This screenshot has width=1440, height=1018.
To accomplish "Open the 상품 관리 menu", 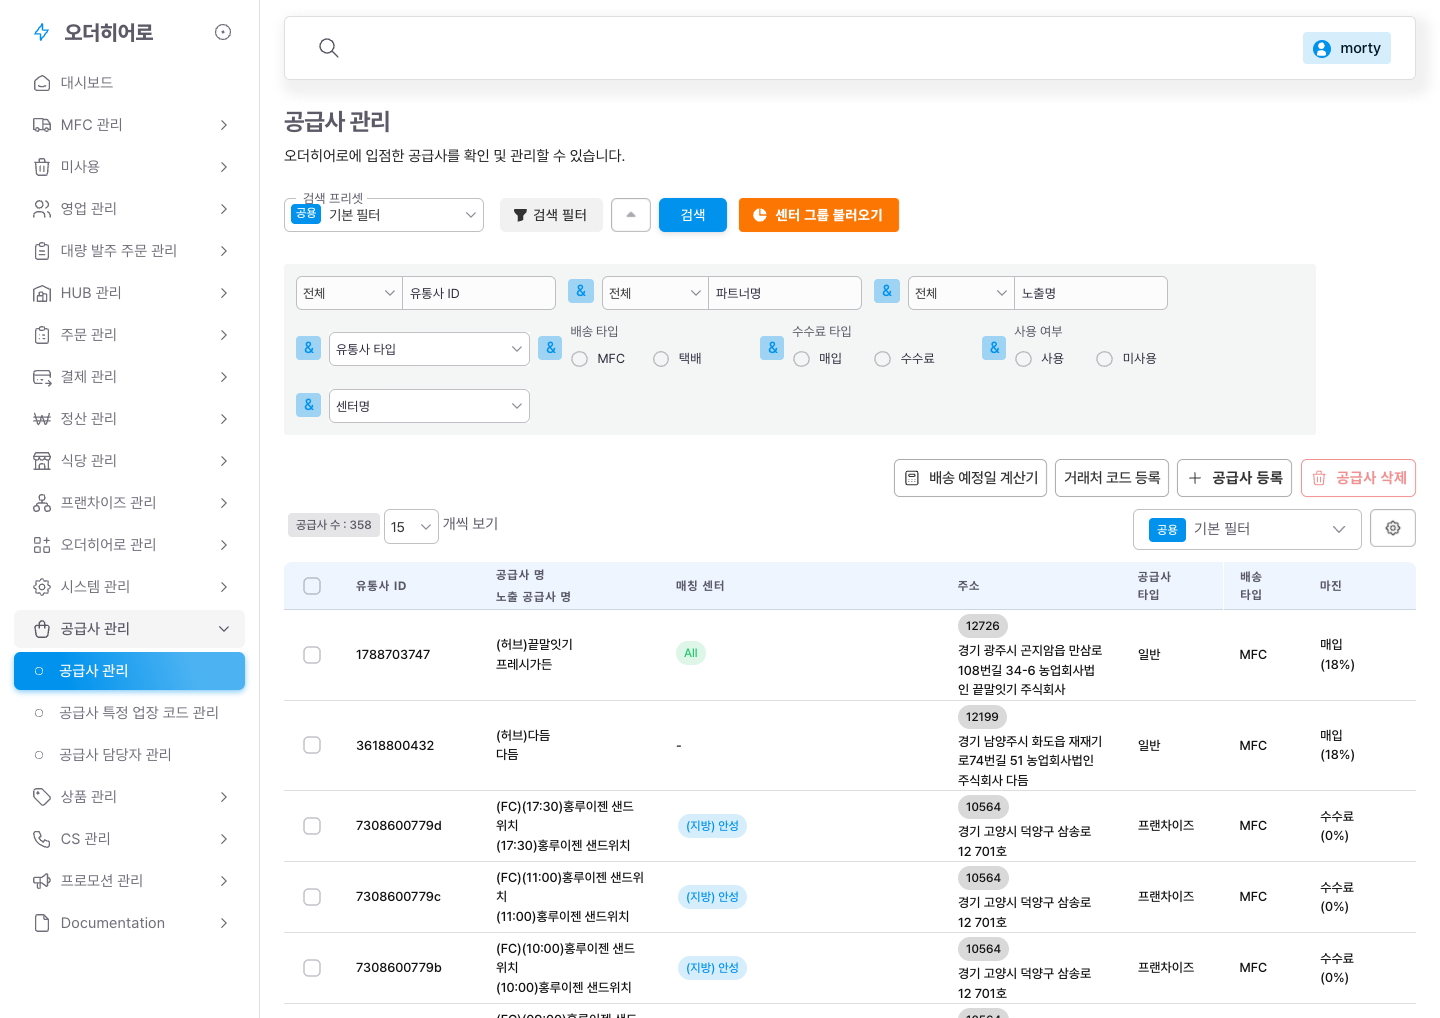I will click(130, 797).
